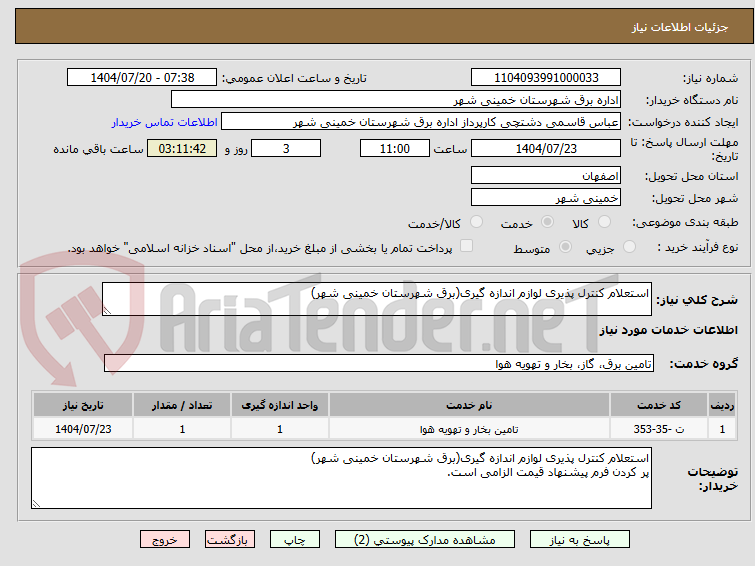The image size is (755, 566).
Task: Select the 'خدمت' radio button
Action: pos(547,222)
